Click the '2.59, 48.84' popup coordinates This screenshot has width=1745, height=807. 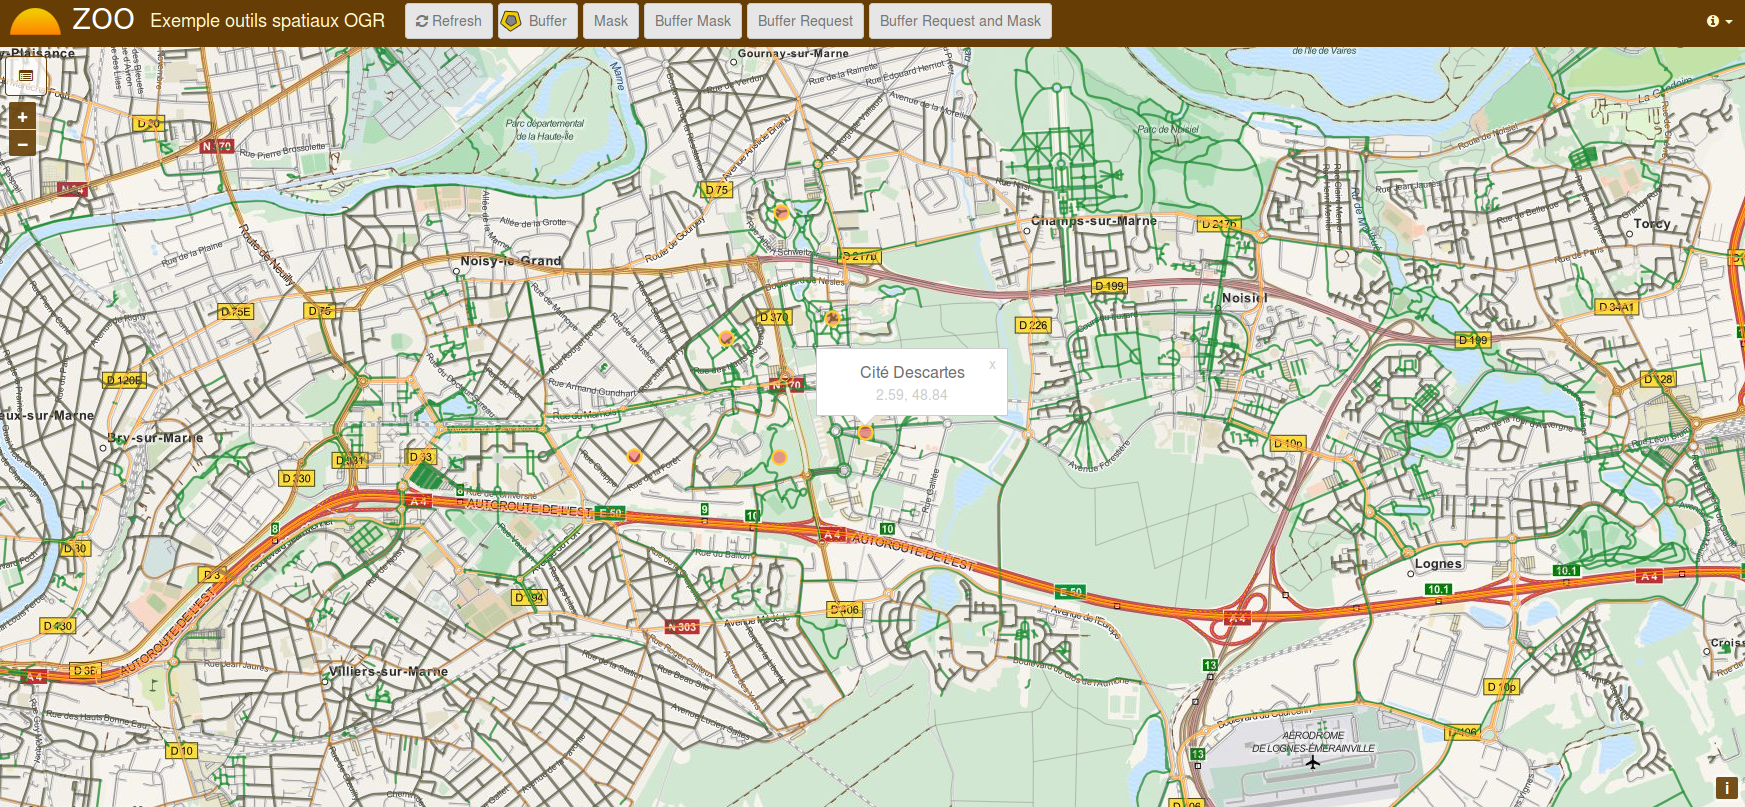point(911,395)
